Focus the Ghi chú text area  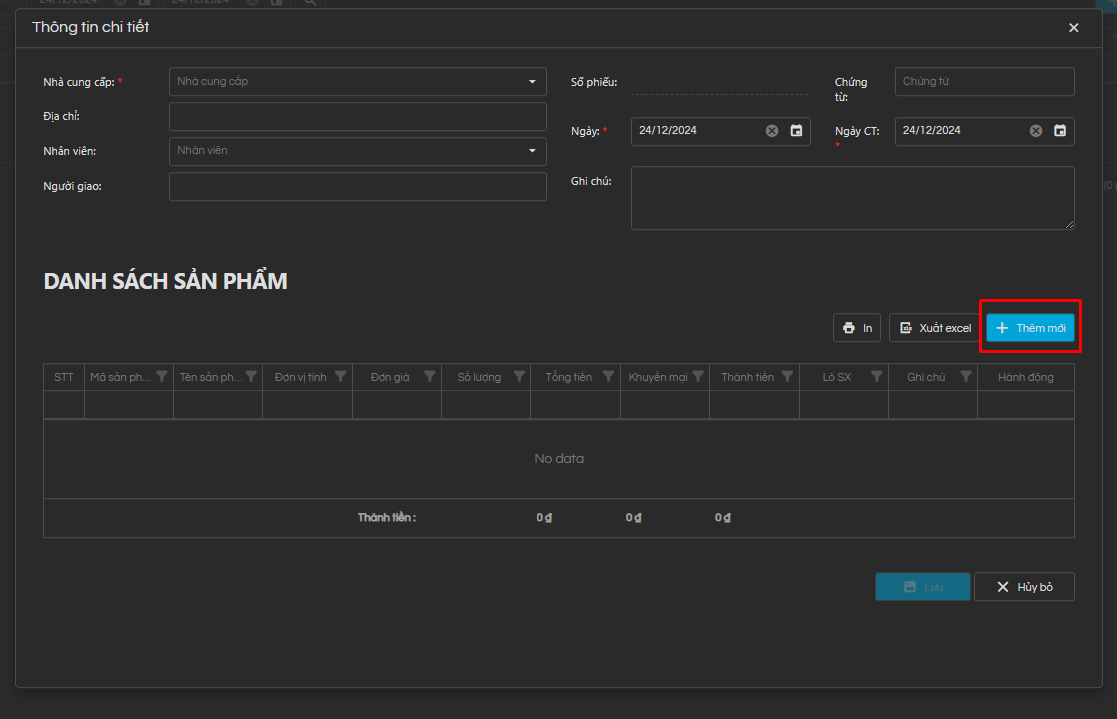pos(852,198)
